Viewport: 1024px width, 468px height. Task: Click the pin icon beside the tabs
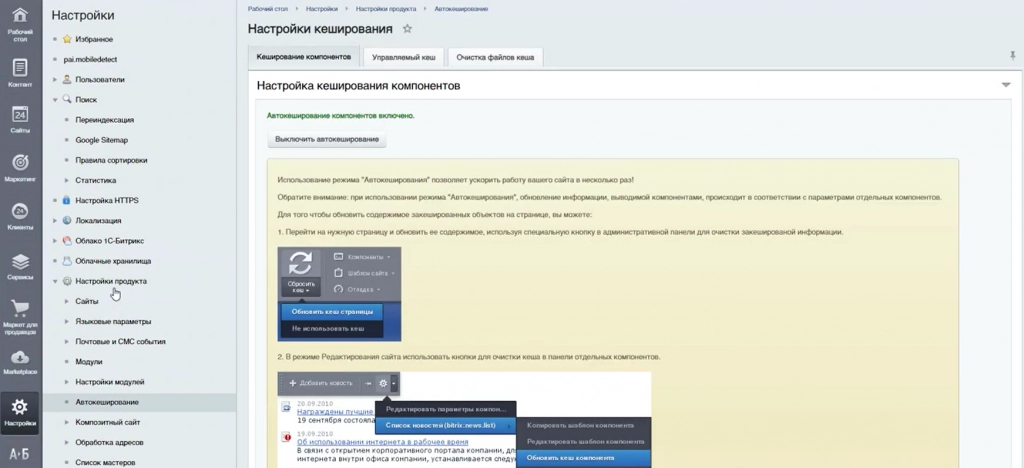pos(1012,56)
